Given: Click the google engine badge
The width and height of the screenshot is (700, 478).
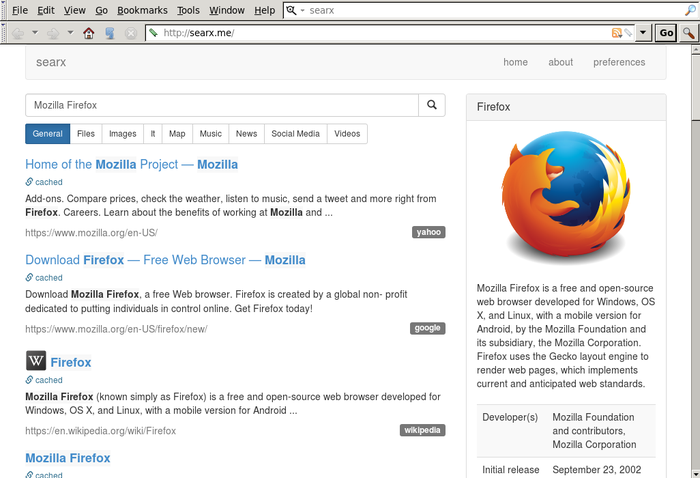Looking at the screenshot, I should tap(427, 328).
